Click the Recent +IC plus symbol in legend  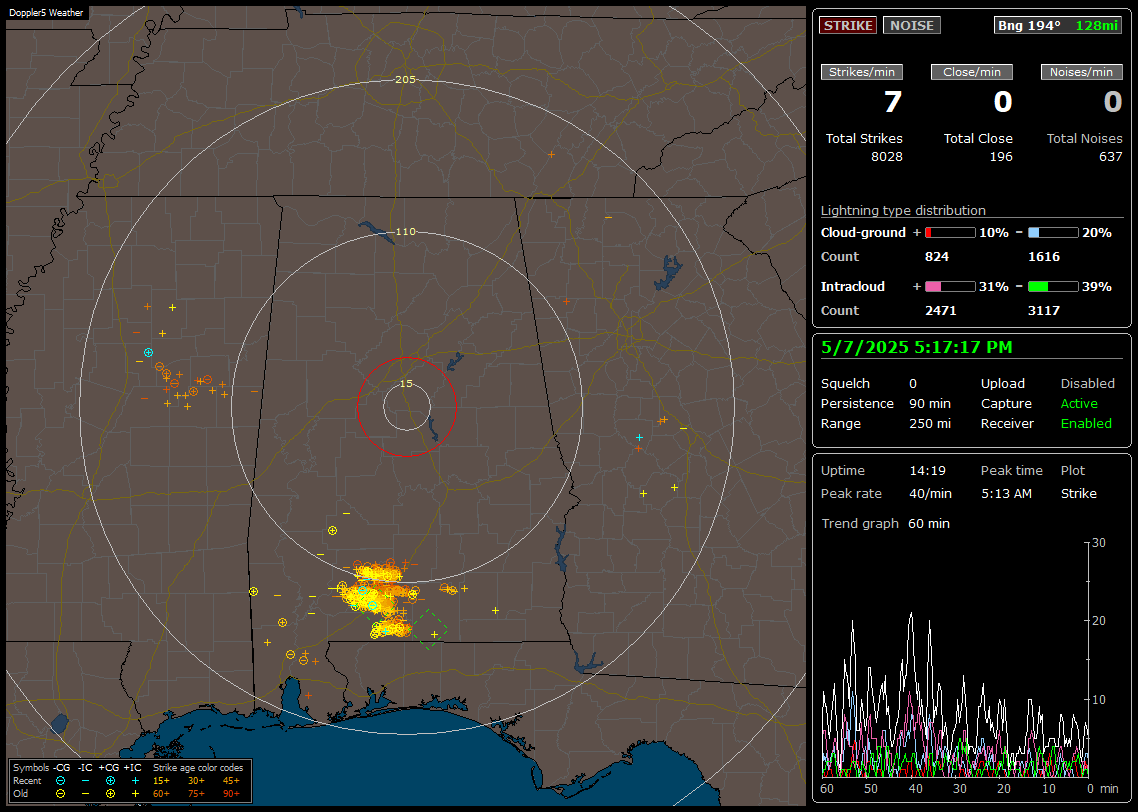click(135, 781)
